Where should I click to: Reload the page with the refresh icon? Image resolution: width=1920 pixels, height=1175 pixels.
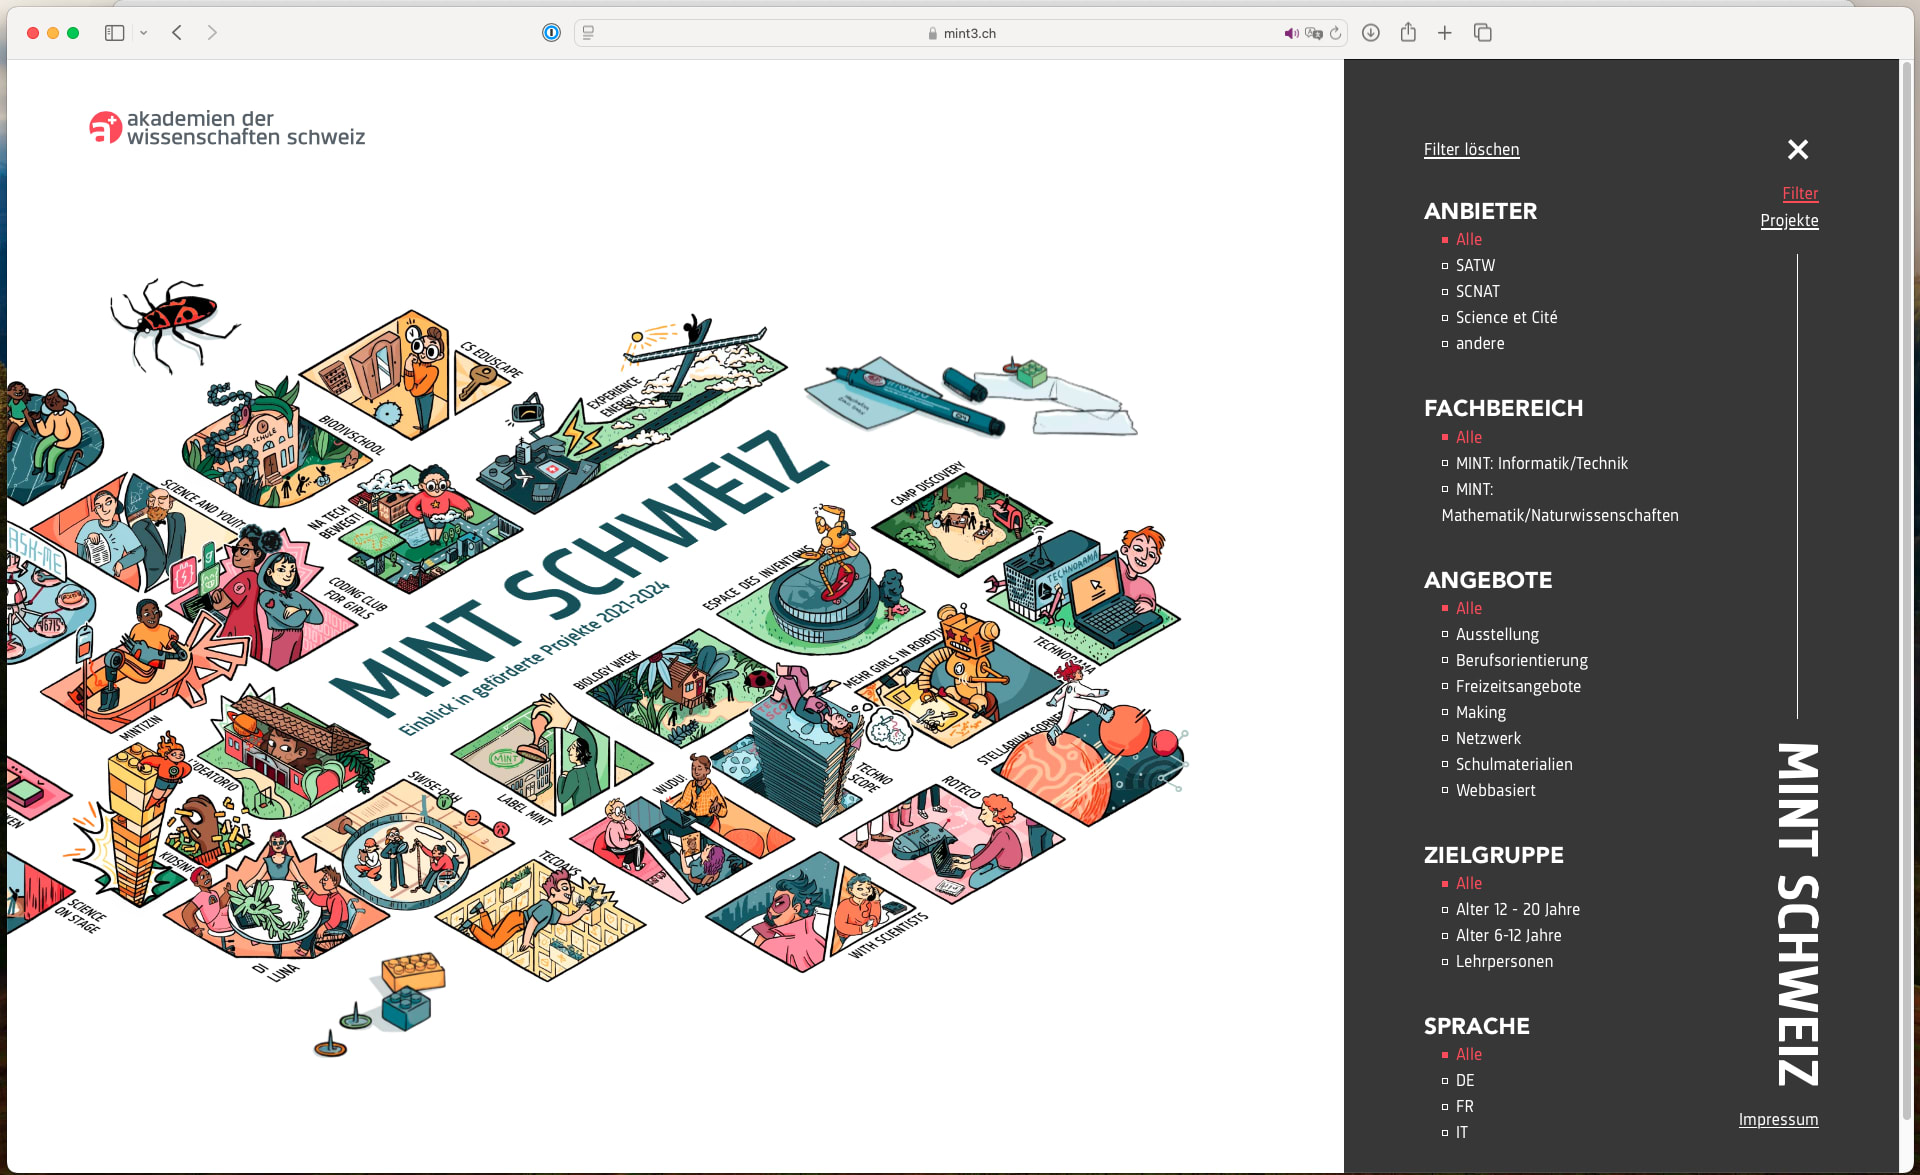[1335, 33]
